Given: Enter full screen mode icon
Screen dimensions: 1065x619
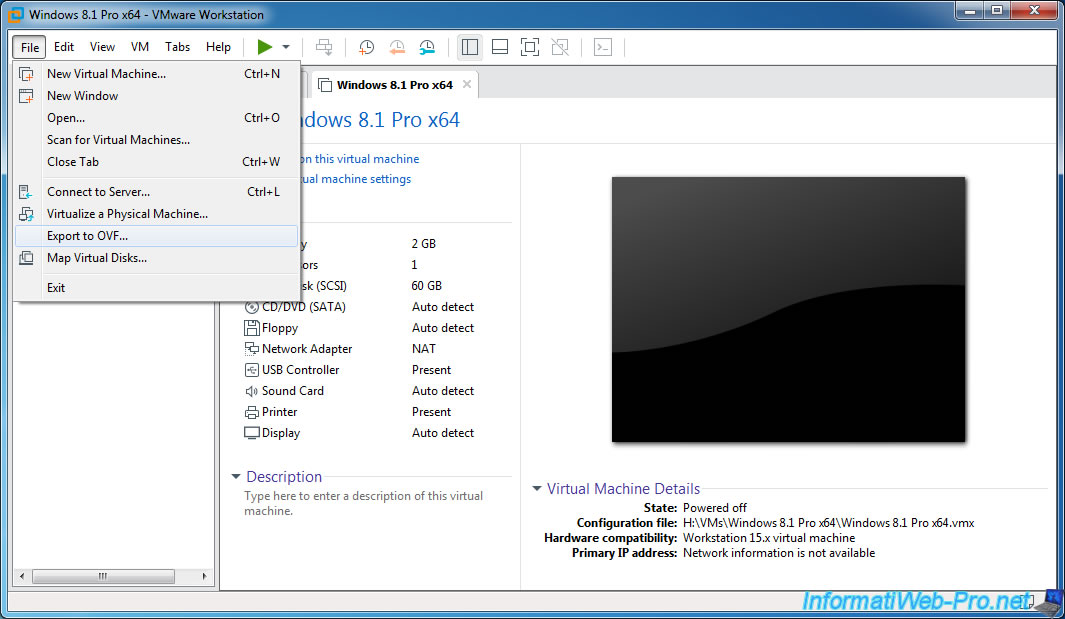Looking at the screenshot, I should click(530, 47).
